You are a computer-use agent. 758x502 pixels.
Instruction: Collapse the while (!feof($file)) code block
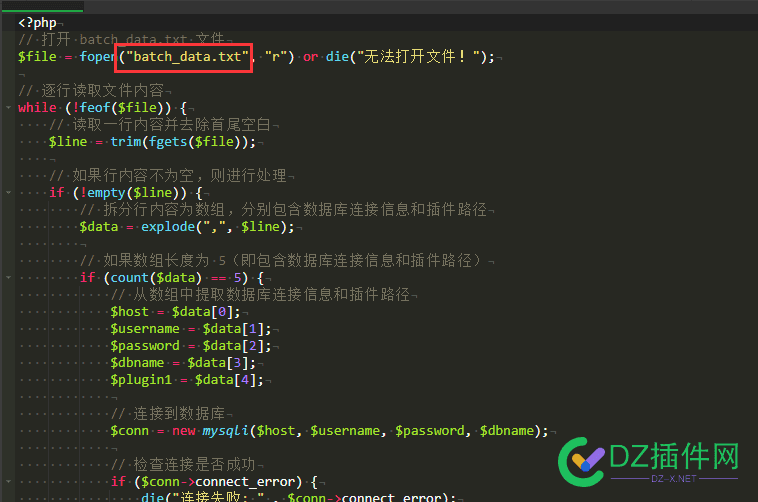pos(9,107)
